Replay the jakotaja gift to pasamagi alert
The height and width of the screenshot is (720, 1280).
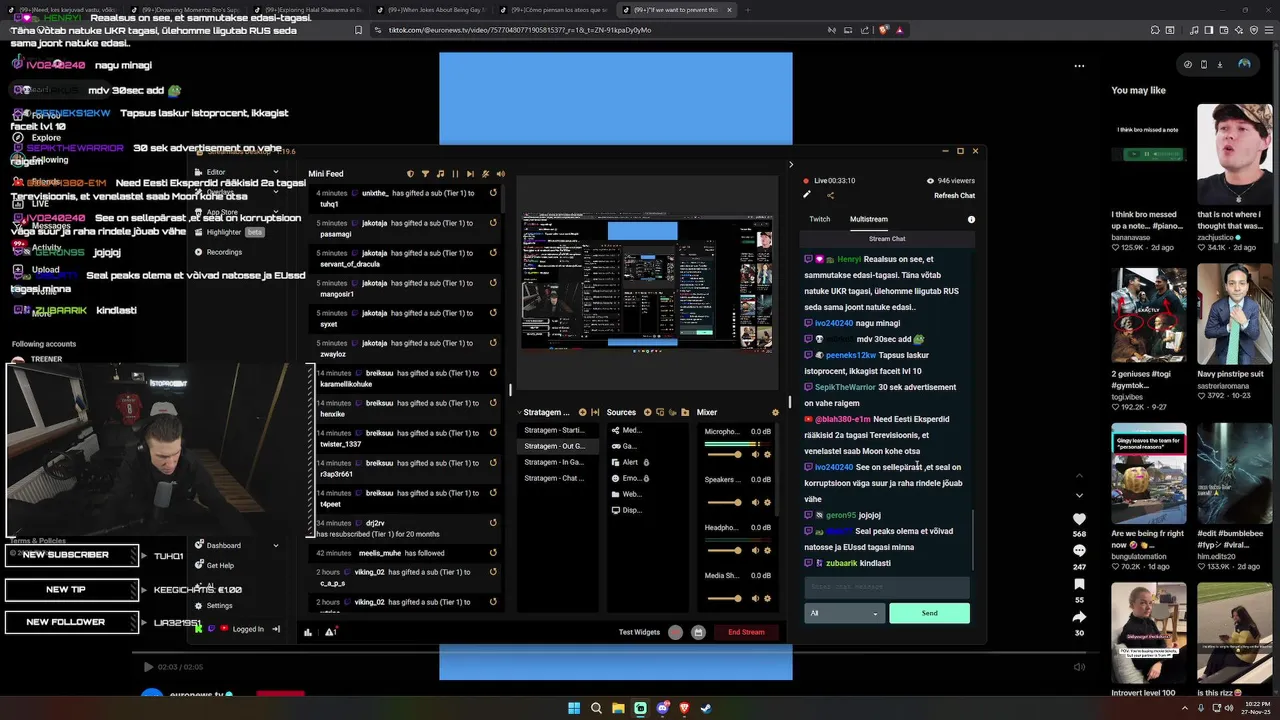coord(493,223)
